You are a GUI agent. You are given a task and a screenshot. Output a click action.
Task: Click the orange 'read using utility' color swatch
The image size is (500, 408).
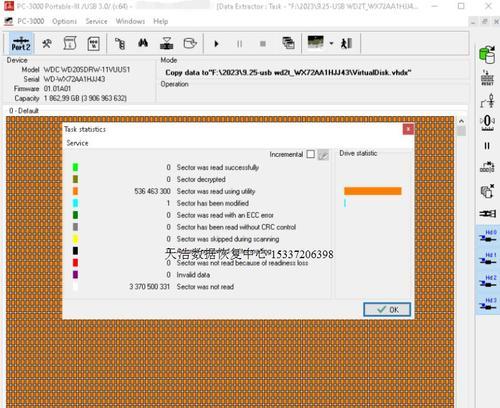click(x=75, y=191)
